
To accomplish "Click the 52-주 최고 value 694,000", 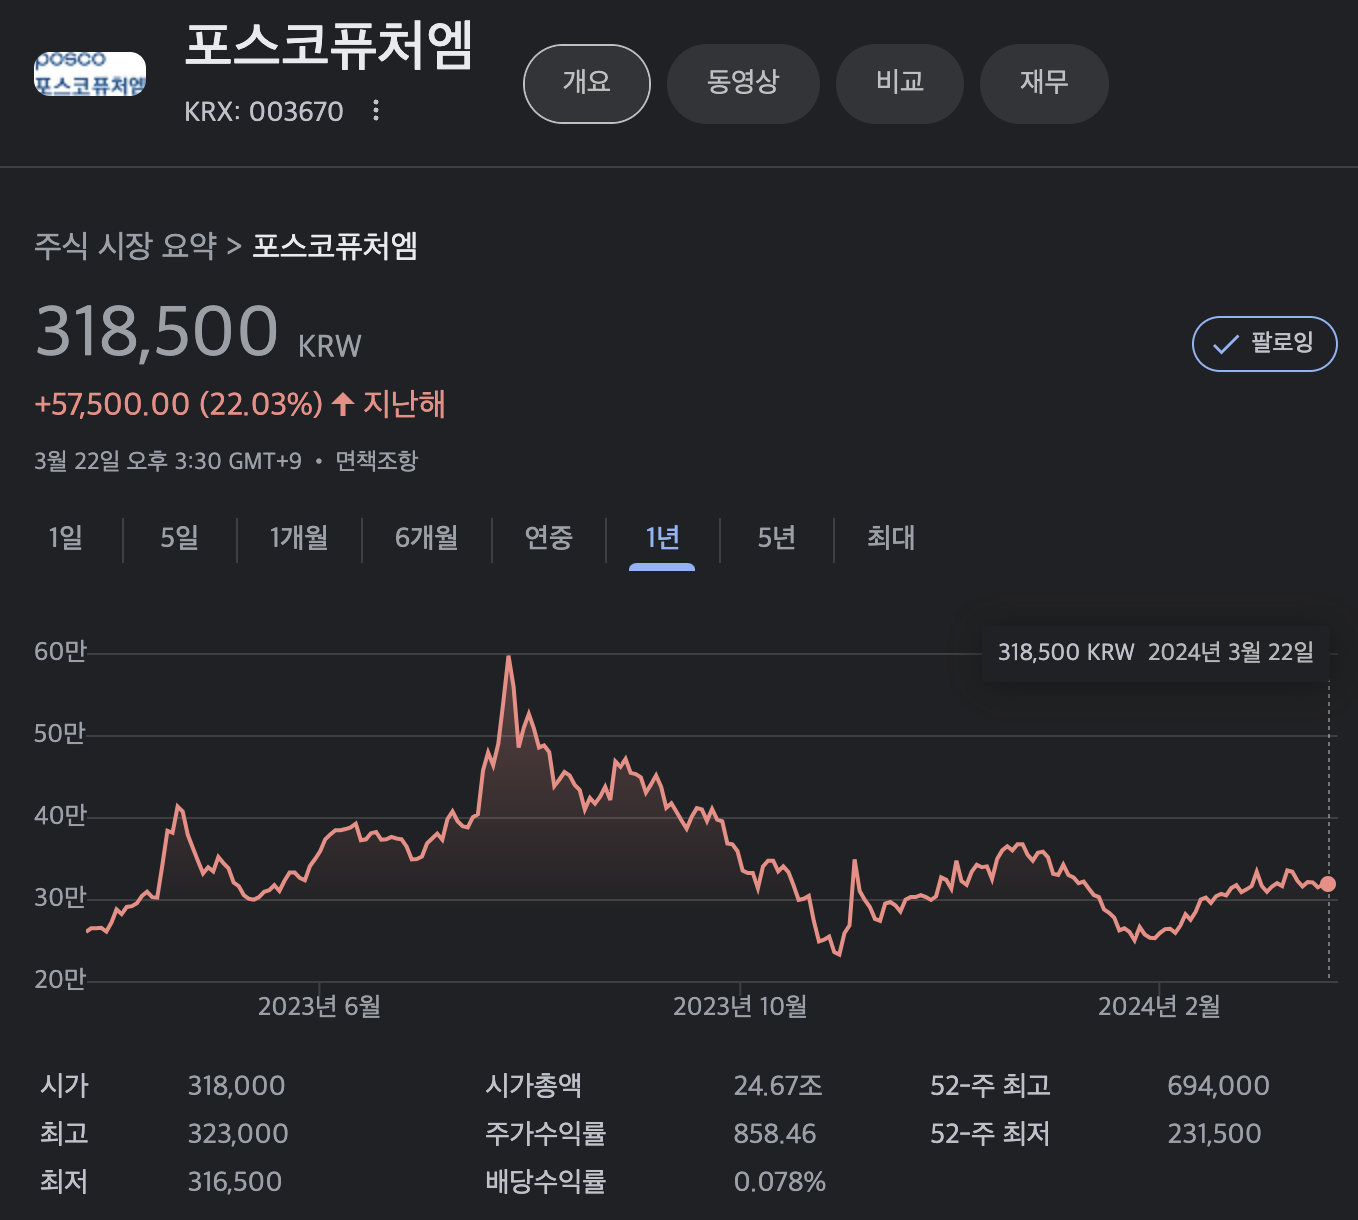I will click(x=1218, y=1086).
